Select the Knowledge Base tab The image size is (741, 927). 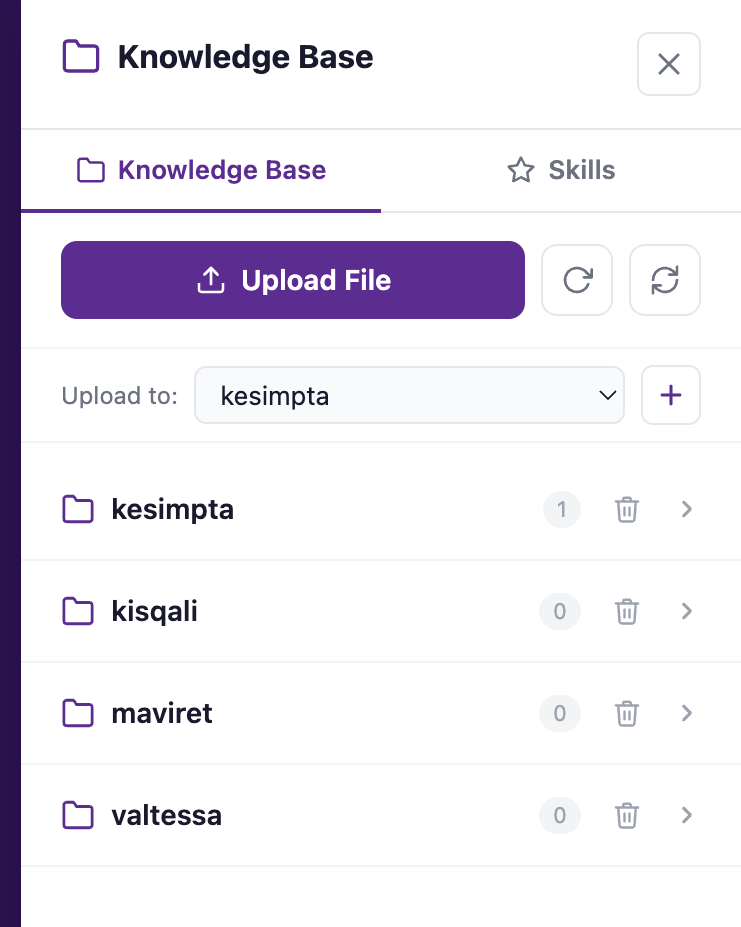click(201, 170)
